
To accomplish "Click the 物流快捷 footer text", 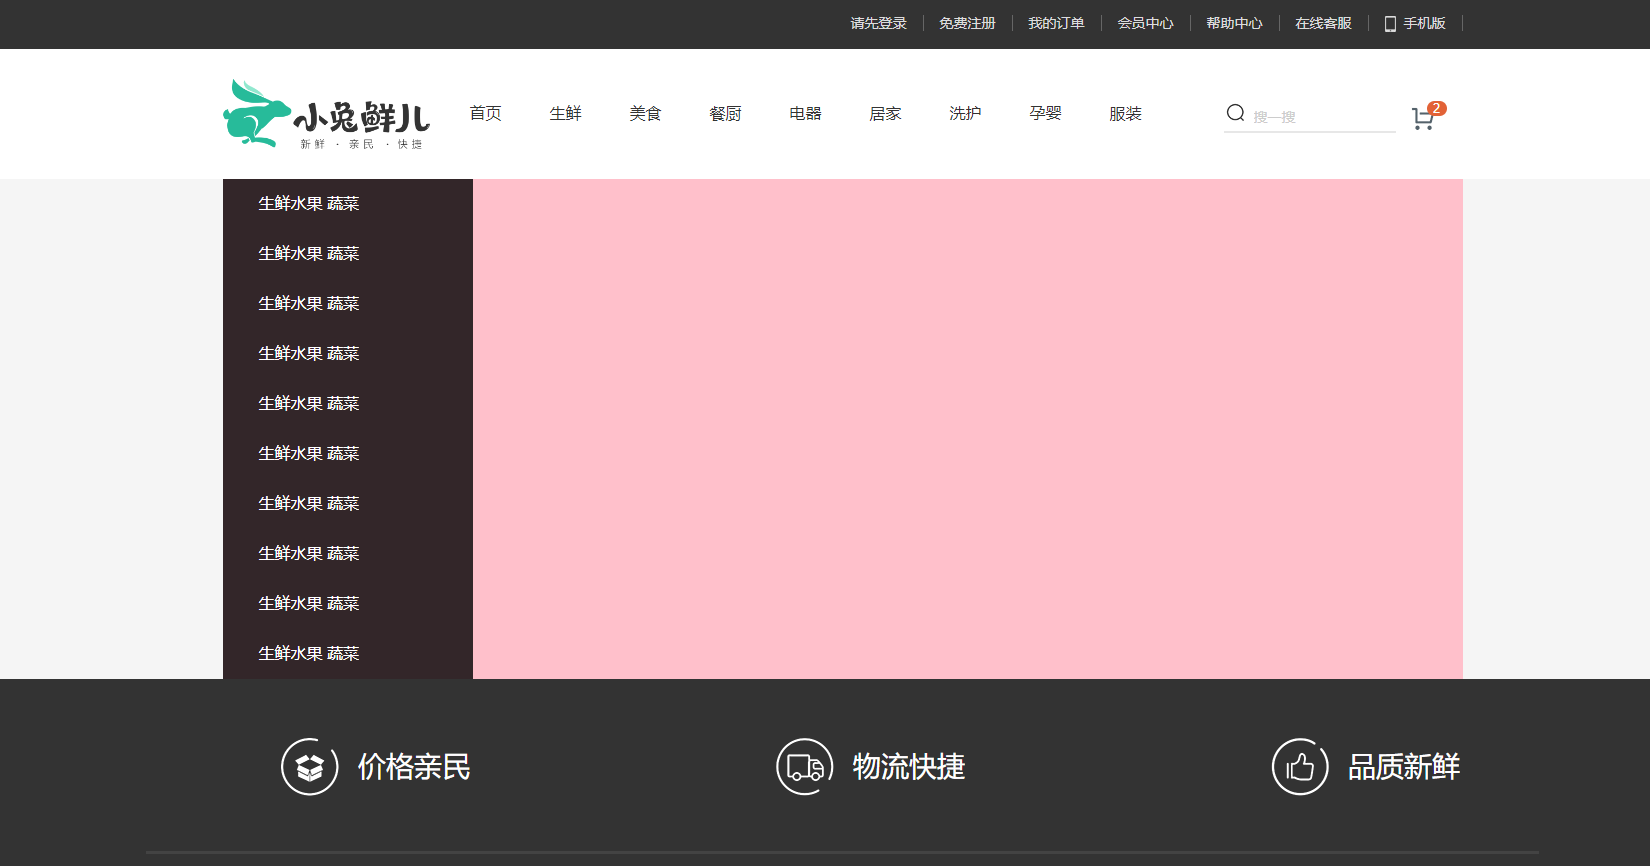I will click(909, 767).
